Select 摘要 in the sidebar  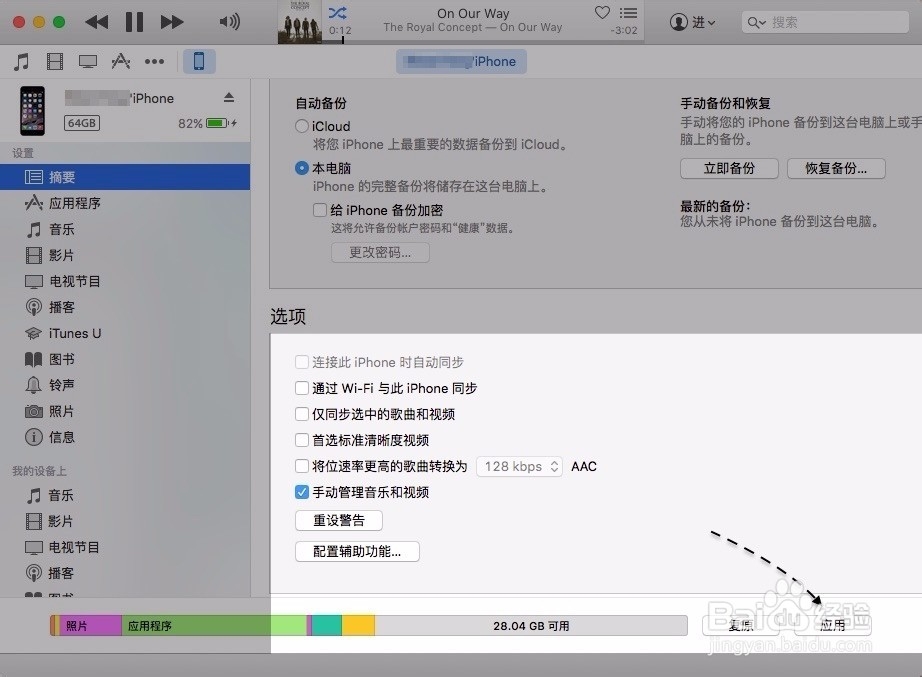click(125, 177)
